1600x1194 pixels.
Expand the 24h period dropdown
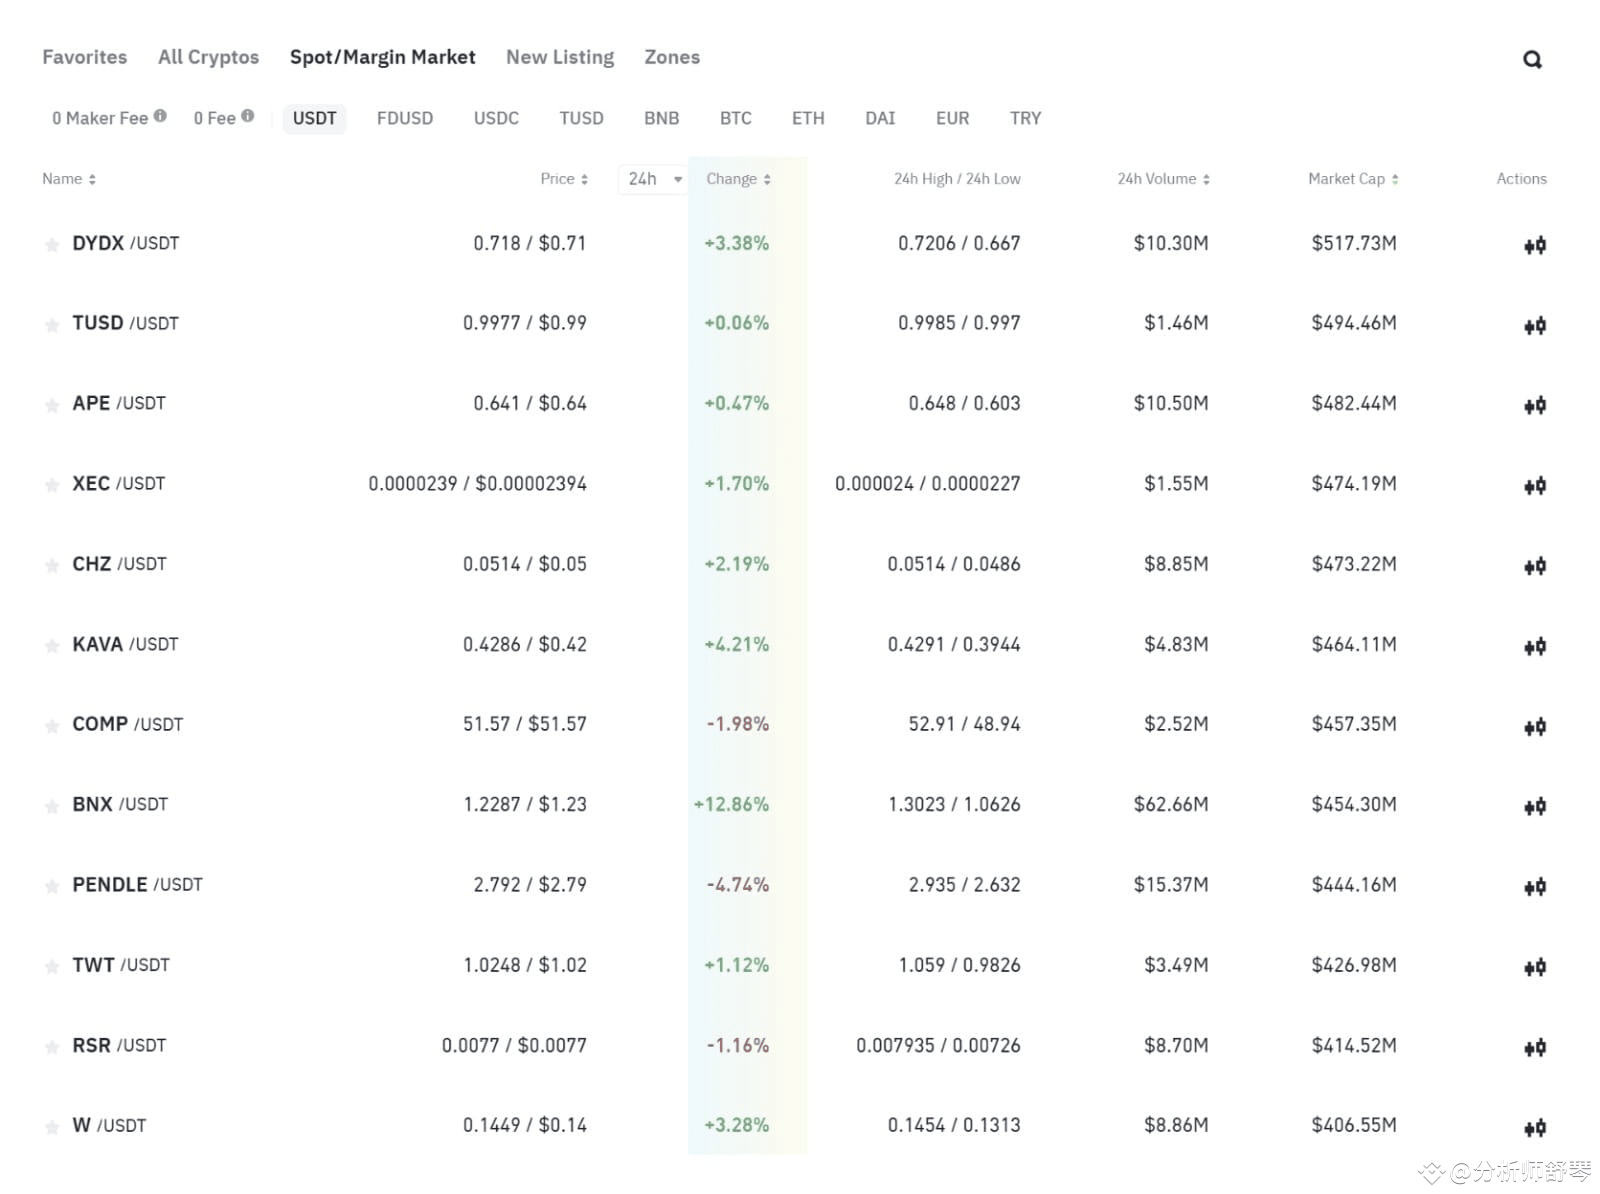tap(654, 179)
